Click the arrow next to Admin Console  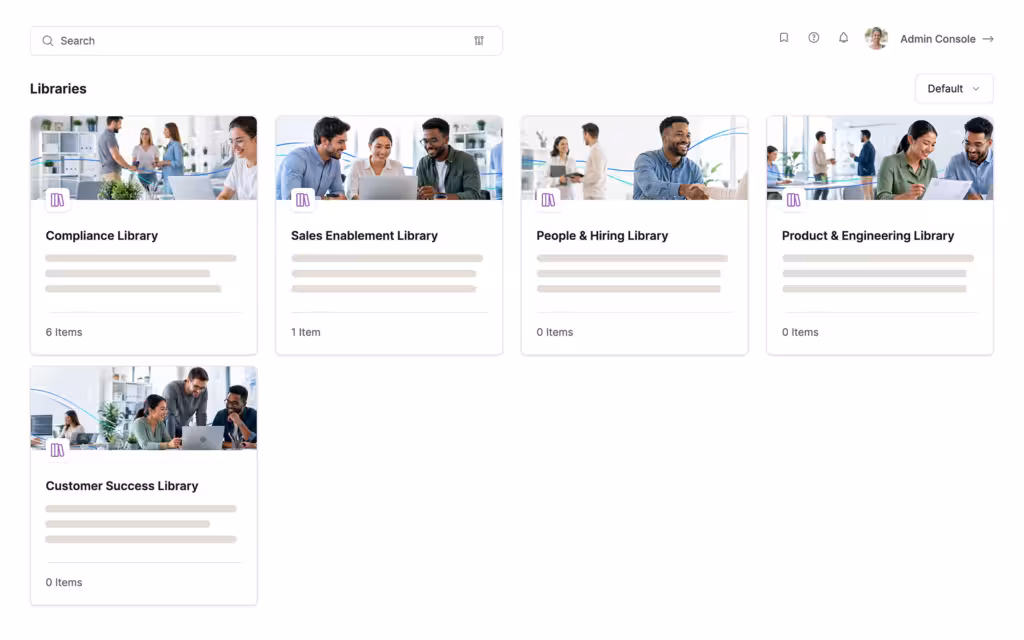click(x=988, y=39)
